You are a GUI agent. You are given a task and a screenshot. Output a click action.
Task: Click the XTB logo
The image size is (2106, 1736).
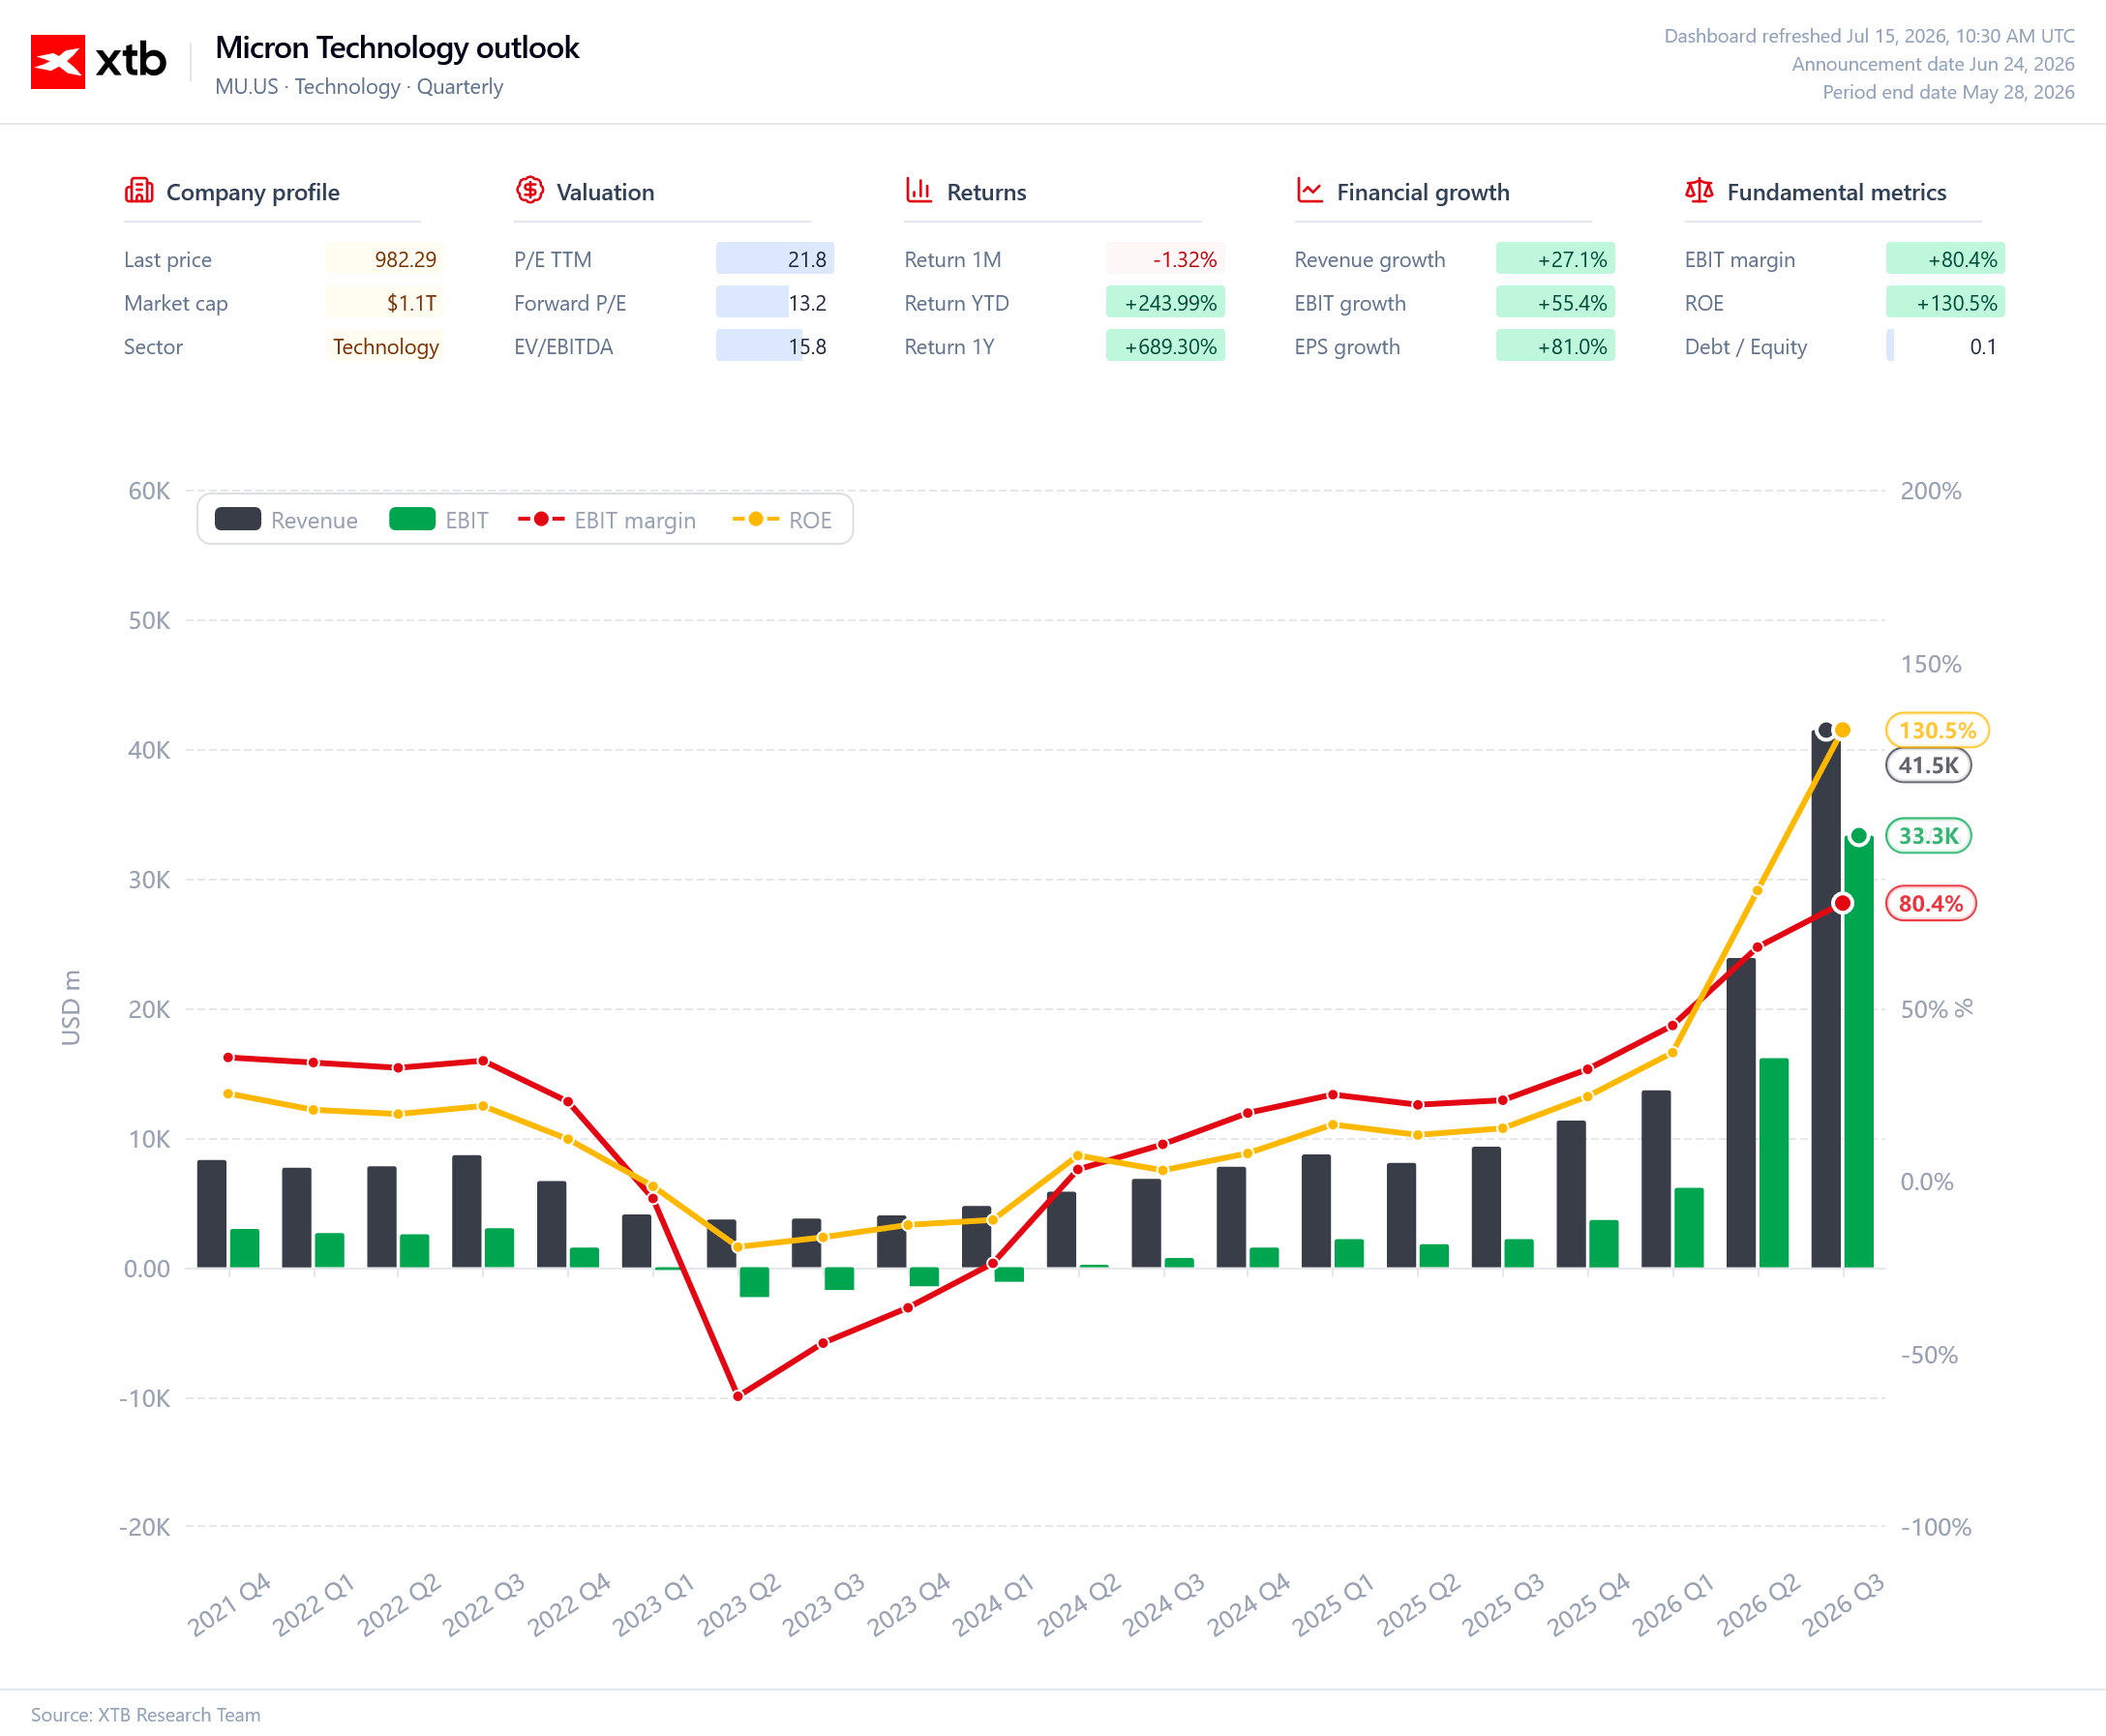point(98,62)
